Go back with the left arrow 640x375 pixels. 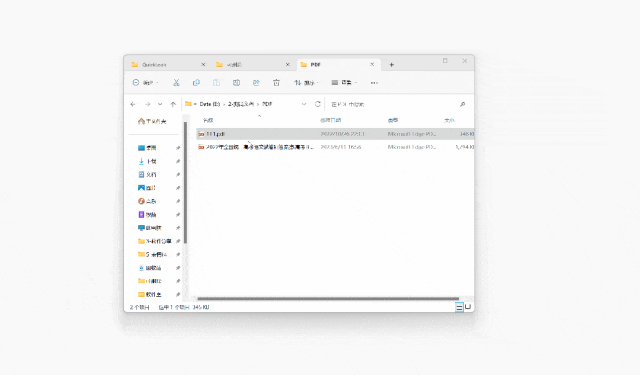pos(133,104)
